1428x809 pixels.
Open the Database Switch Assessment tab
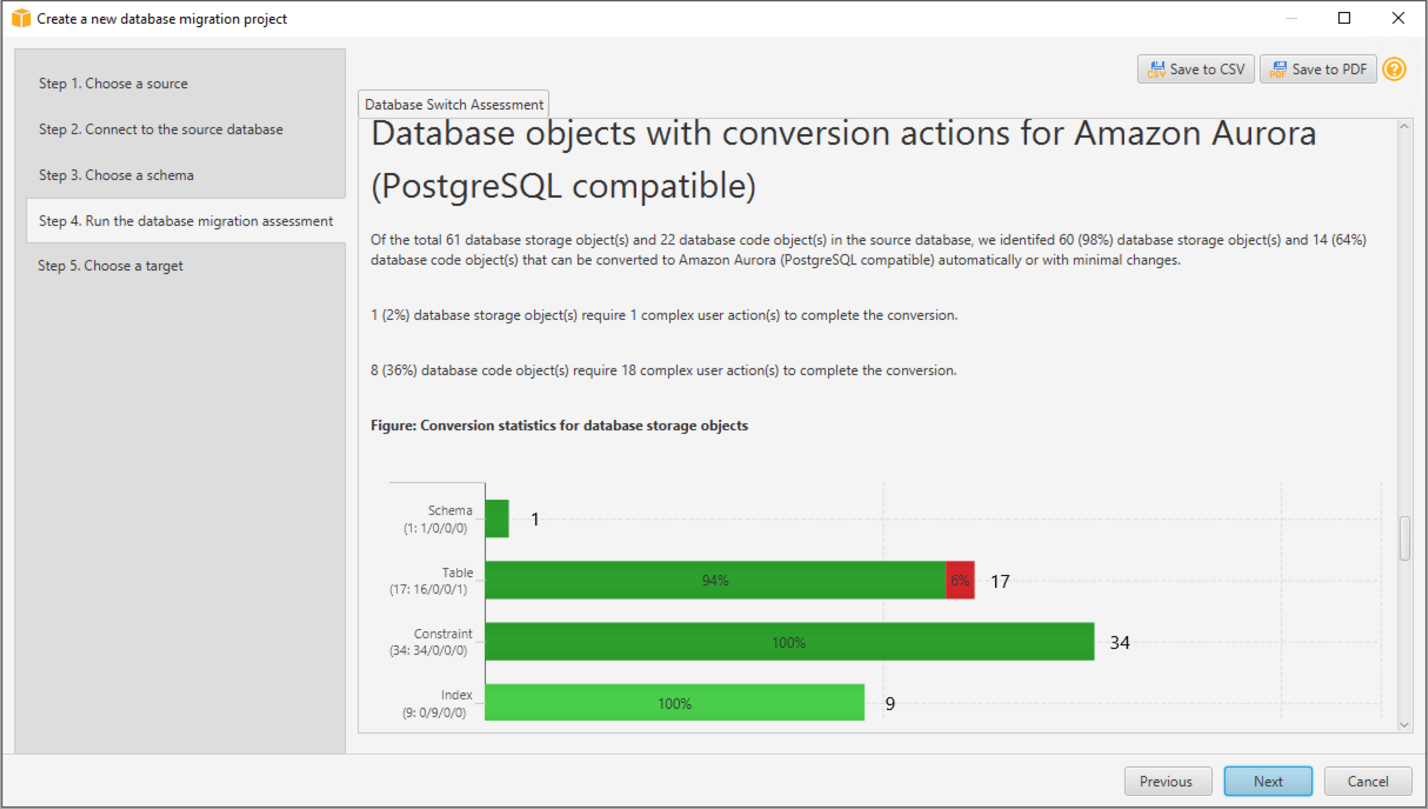454,104
